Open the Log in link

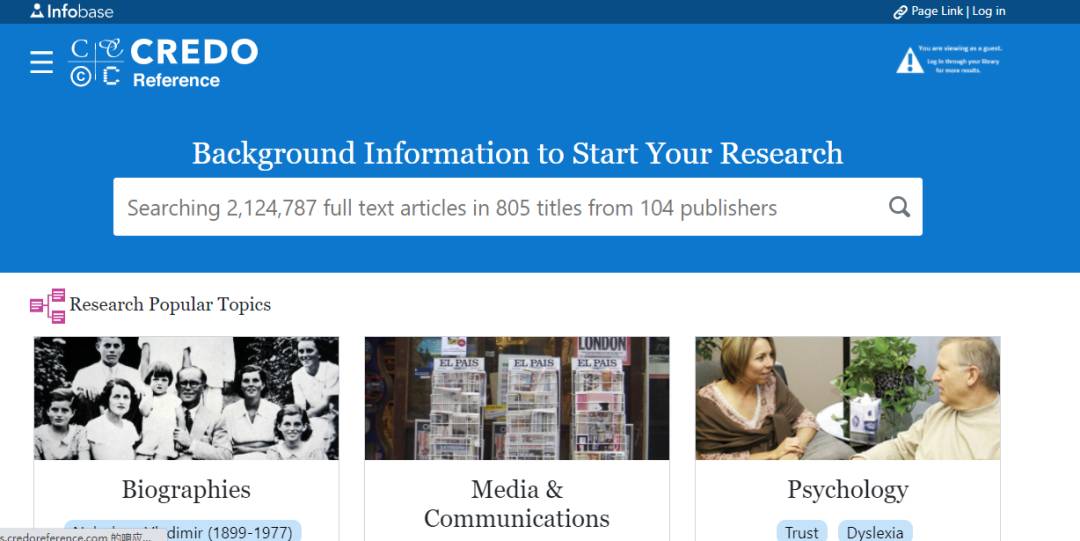pyautogui.click(x=988, y=12)
